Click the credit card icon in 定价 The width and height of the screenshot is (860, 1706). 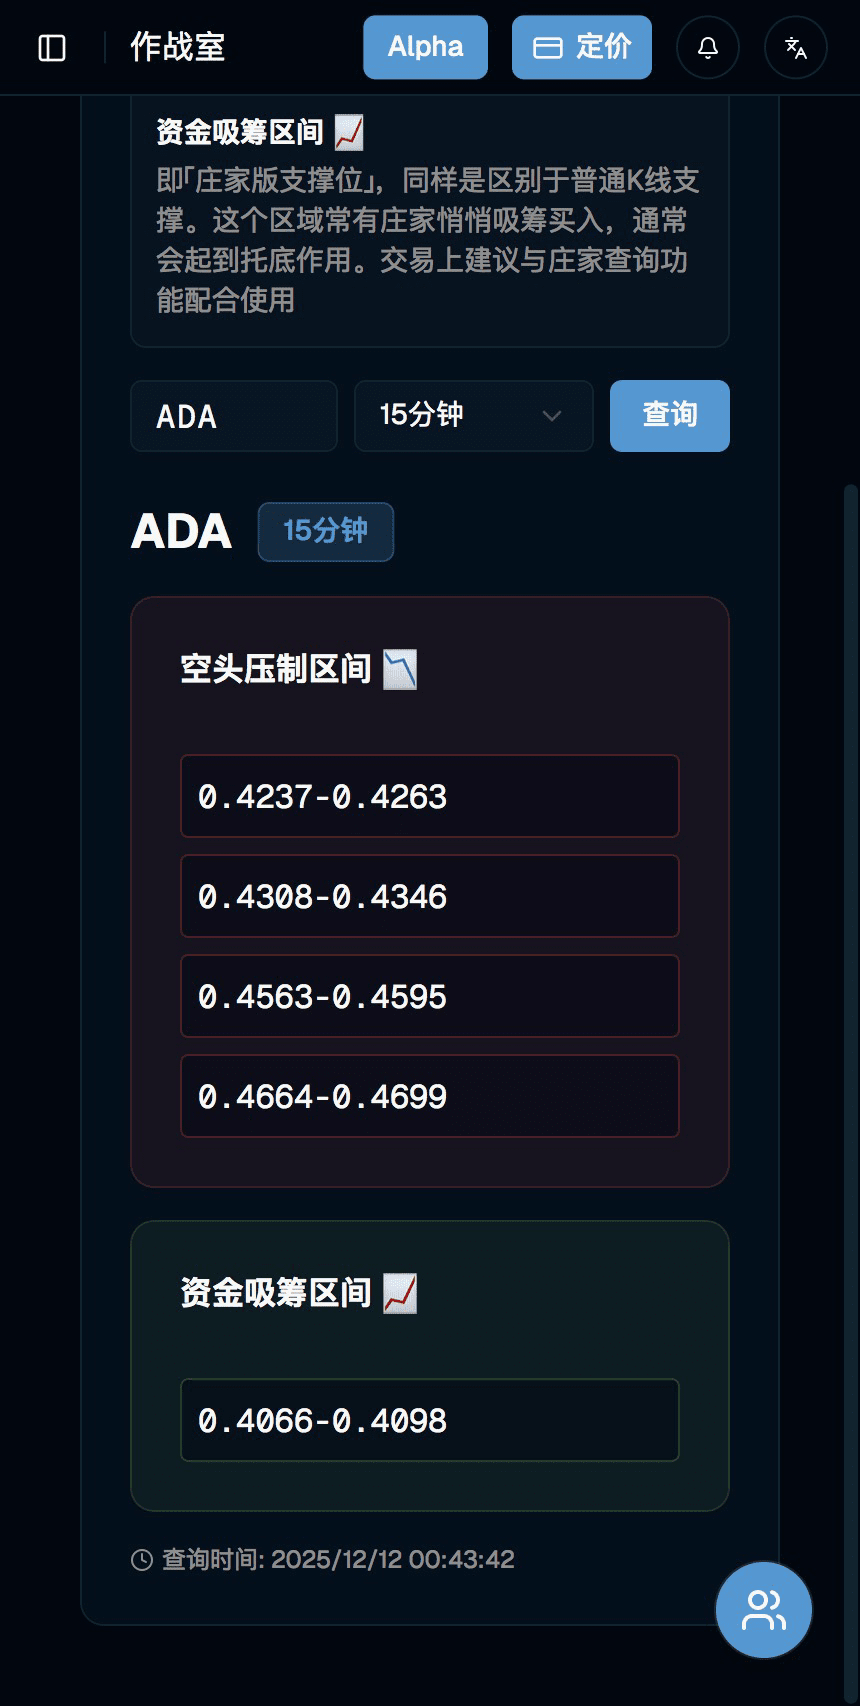coord(548,48)
